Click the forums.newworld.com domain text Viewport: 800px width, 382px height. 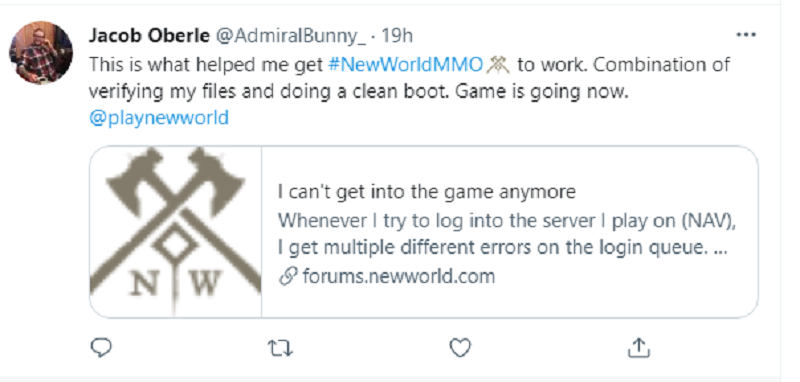398,276
